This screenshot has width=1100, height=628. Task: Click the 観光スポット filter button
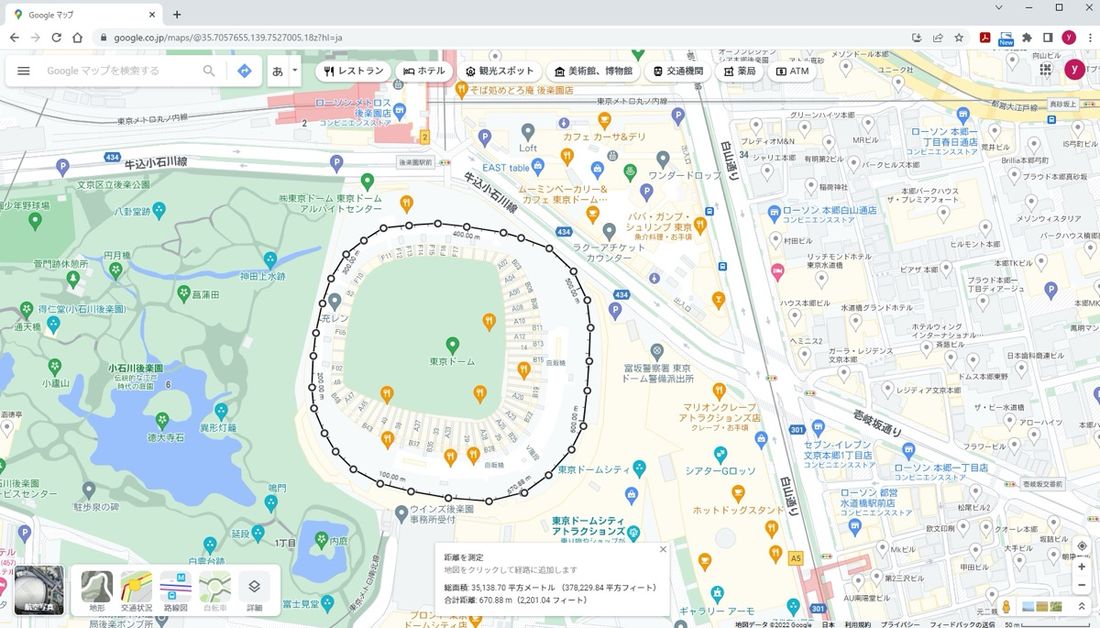click(500, 71)
